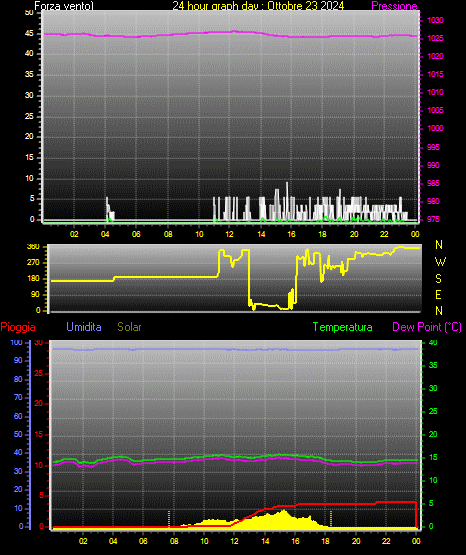Click 50 on the blue humidity axis
This screenshot has height=555, width=466.
click(x=18, y=434)
